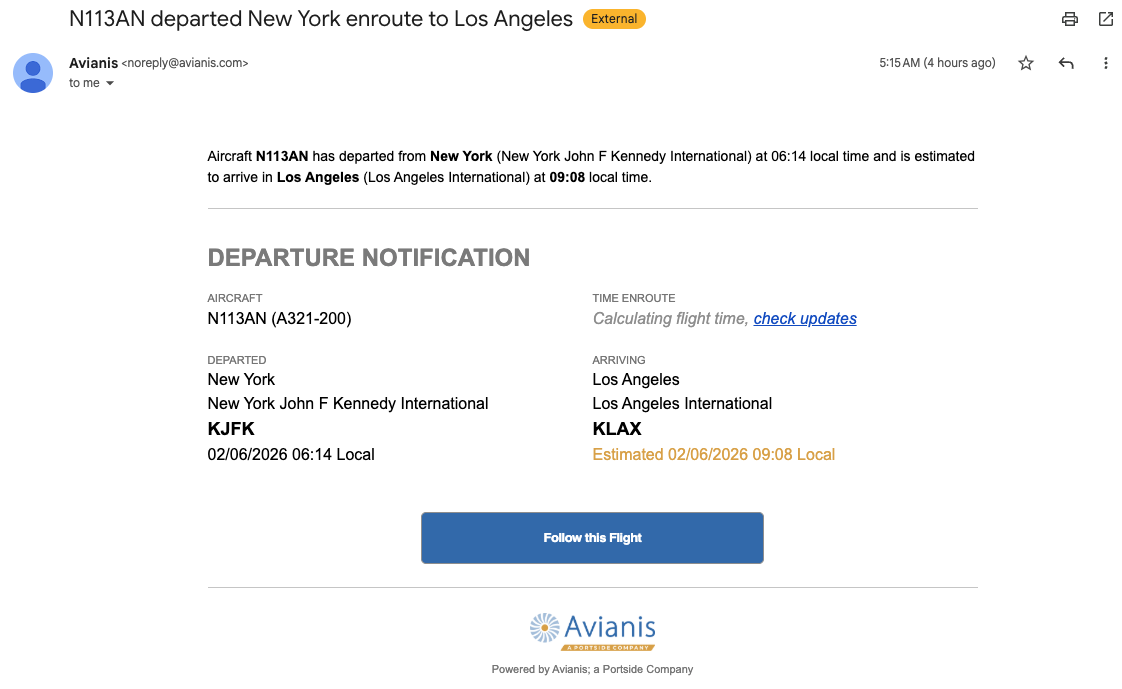This screenshot has height=689, width=1122.
Task: Open the three-dot More options menu
Action: [1106, 63]
